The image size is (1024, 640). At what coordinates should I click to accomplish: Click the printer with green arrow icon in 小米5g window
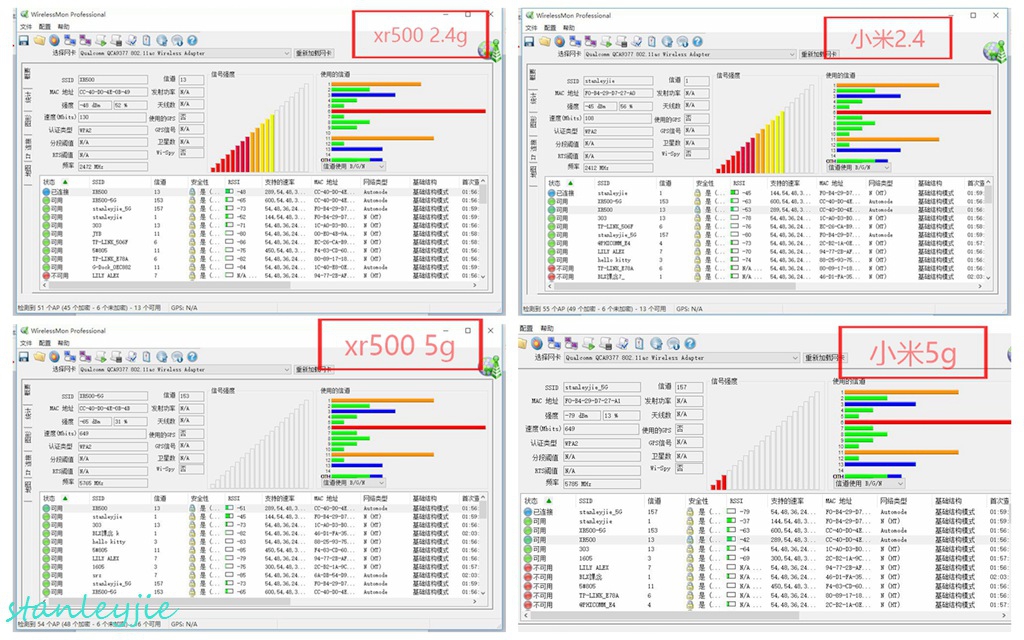point(588,344)
